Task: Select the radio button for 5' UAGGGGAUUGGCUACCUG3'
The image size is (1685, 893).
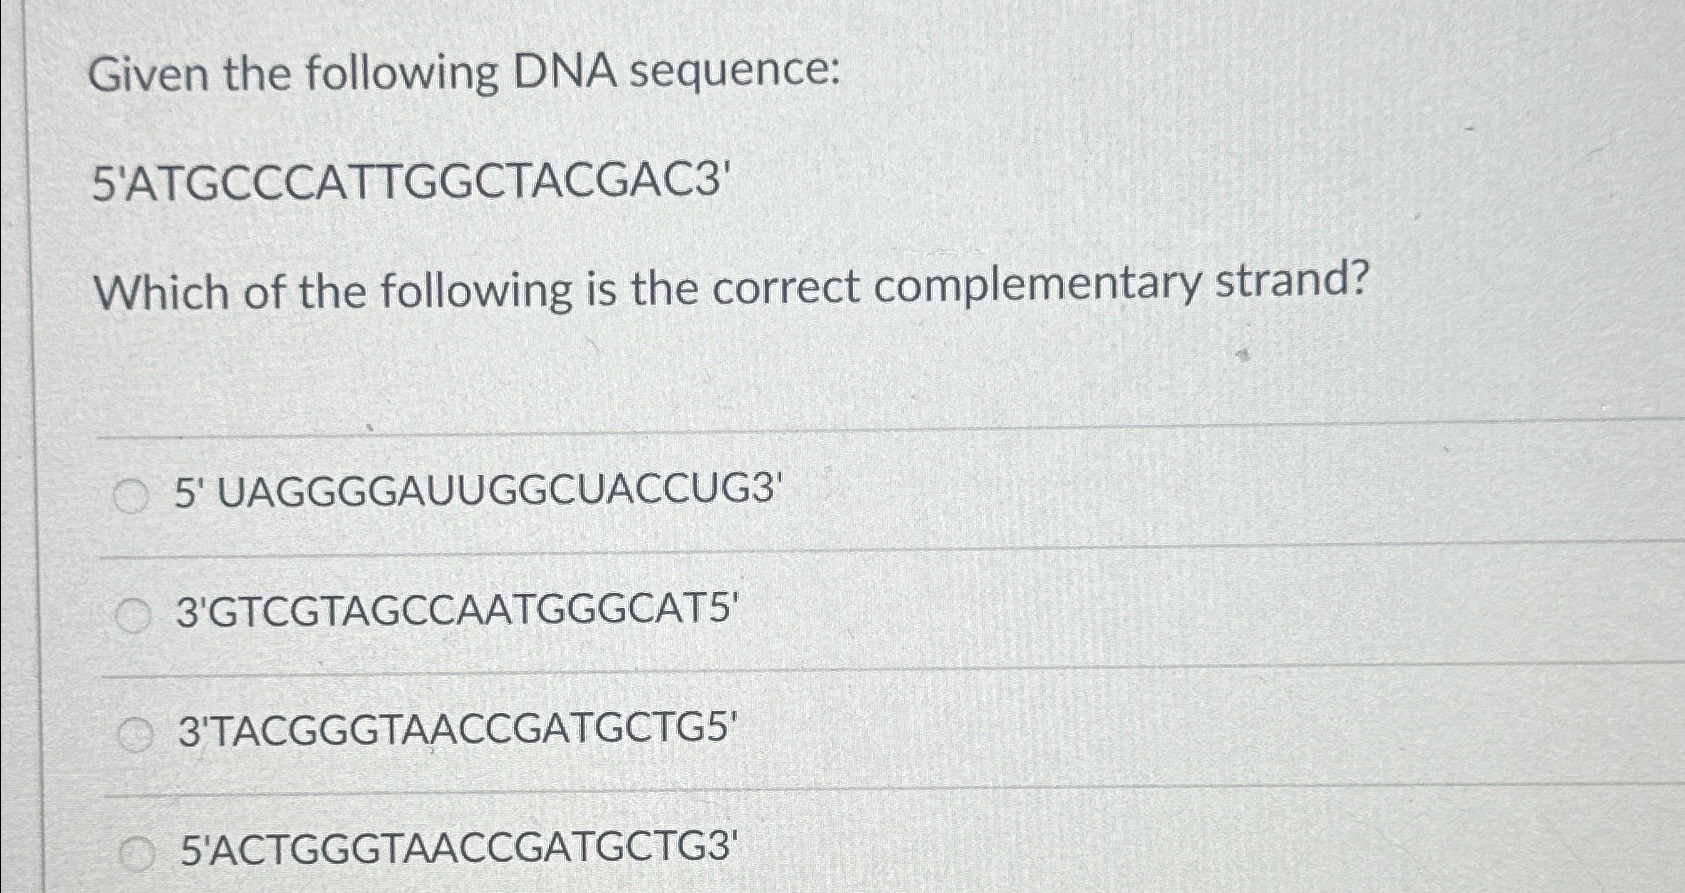Action: (128, 494)
